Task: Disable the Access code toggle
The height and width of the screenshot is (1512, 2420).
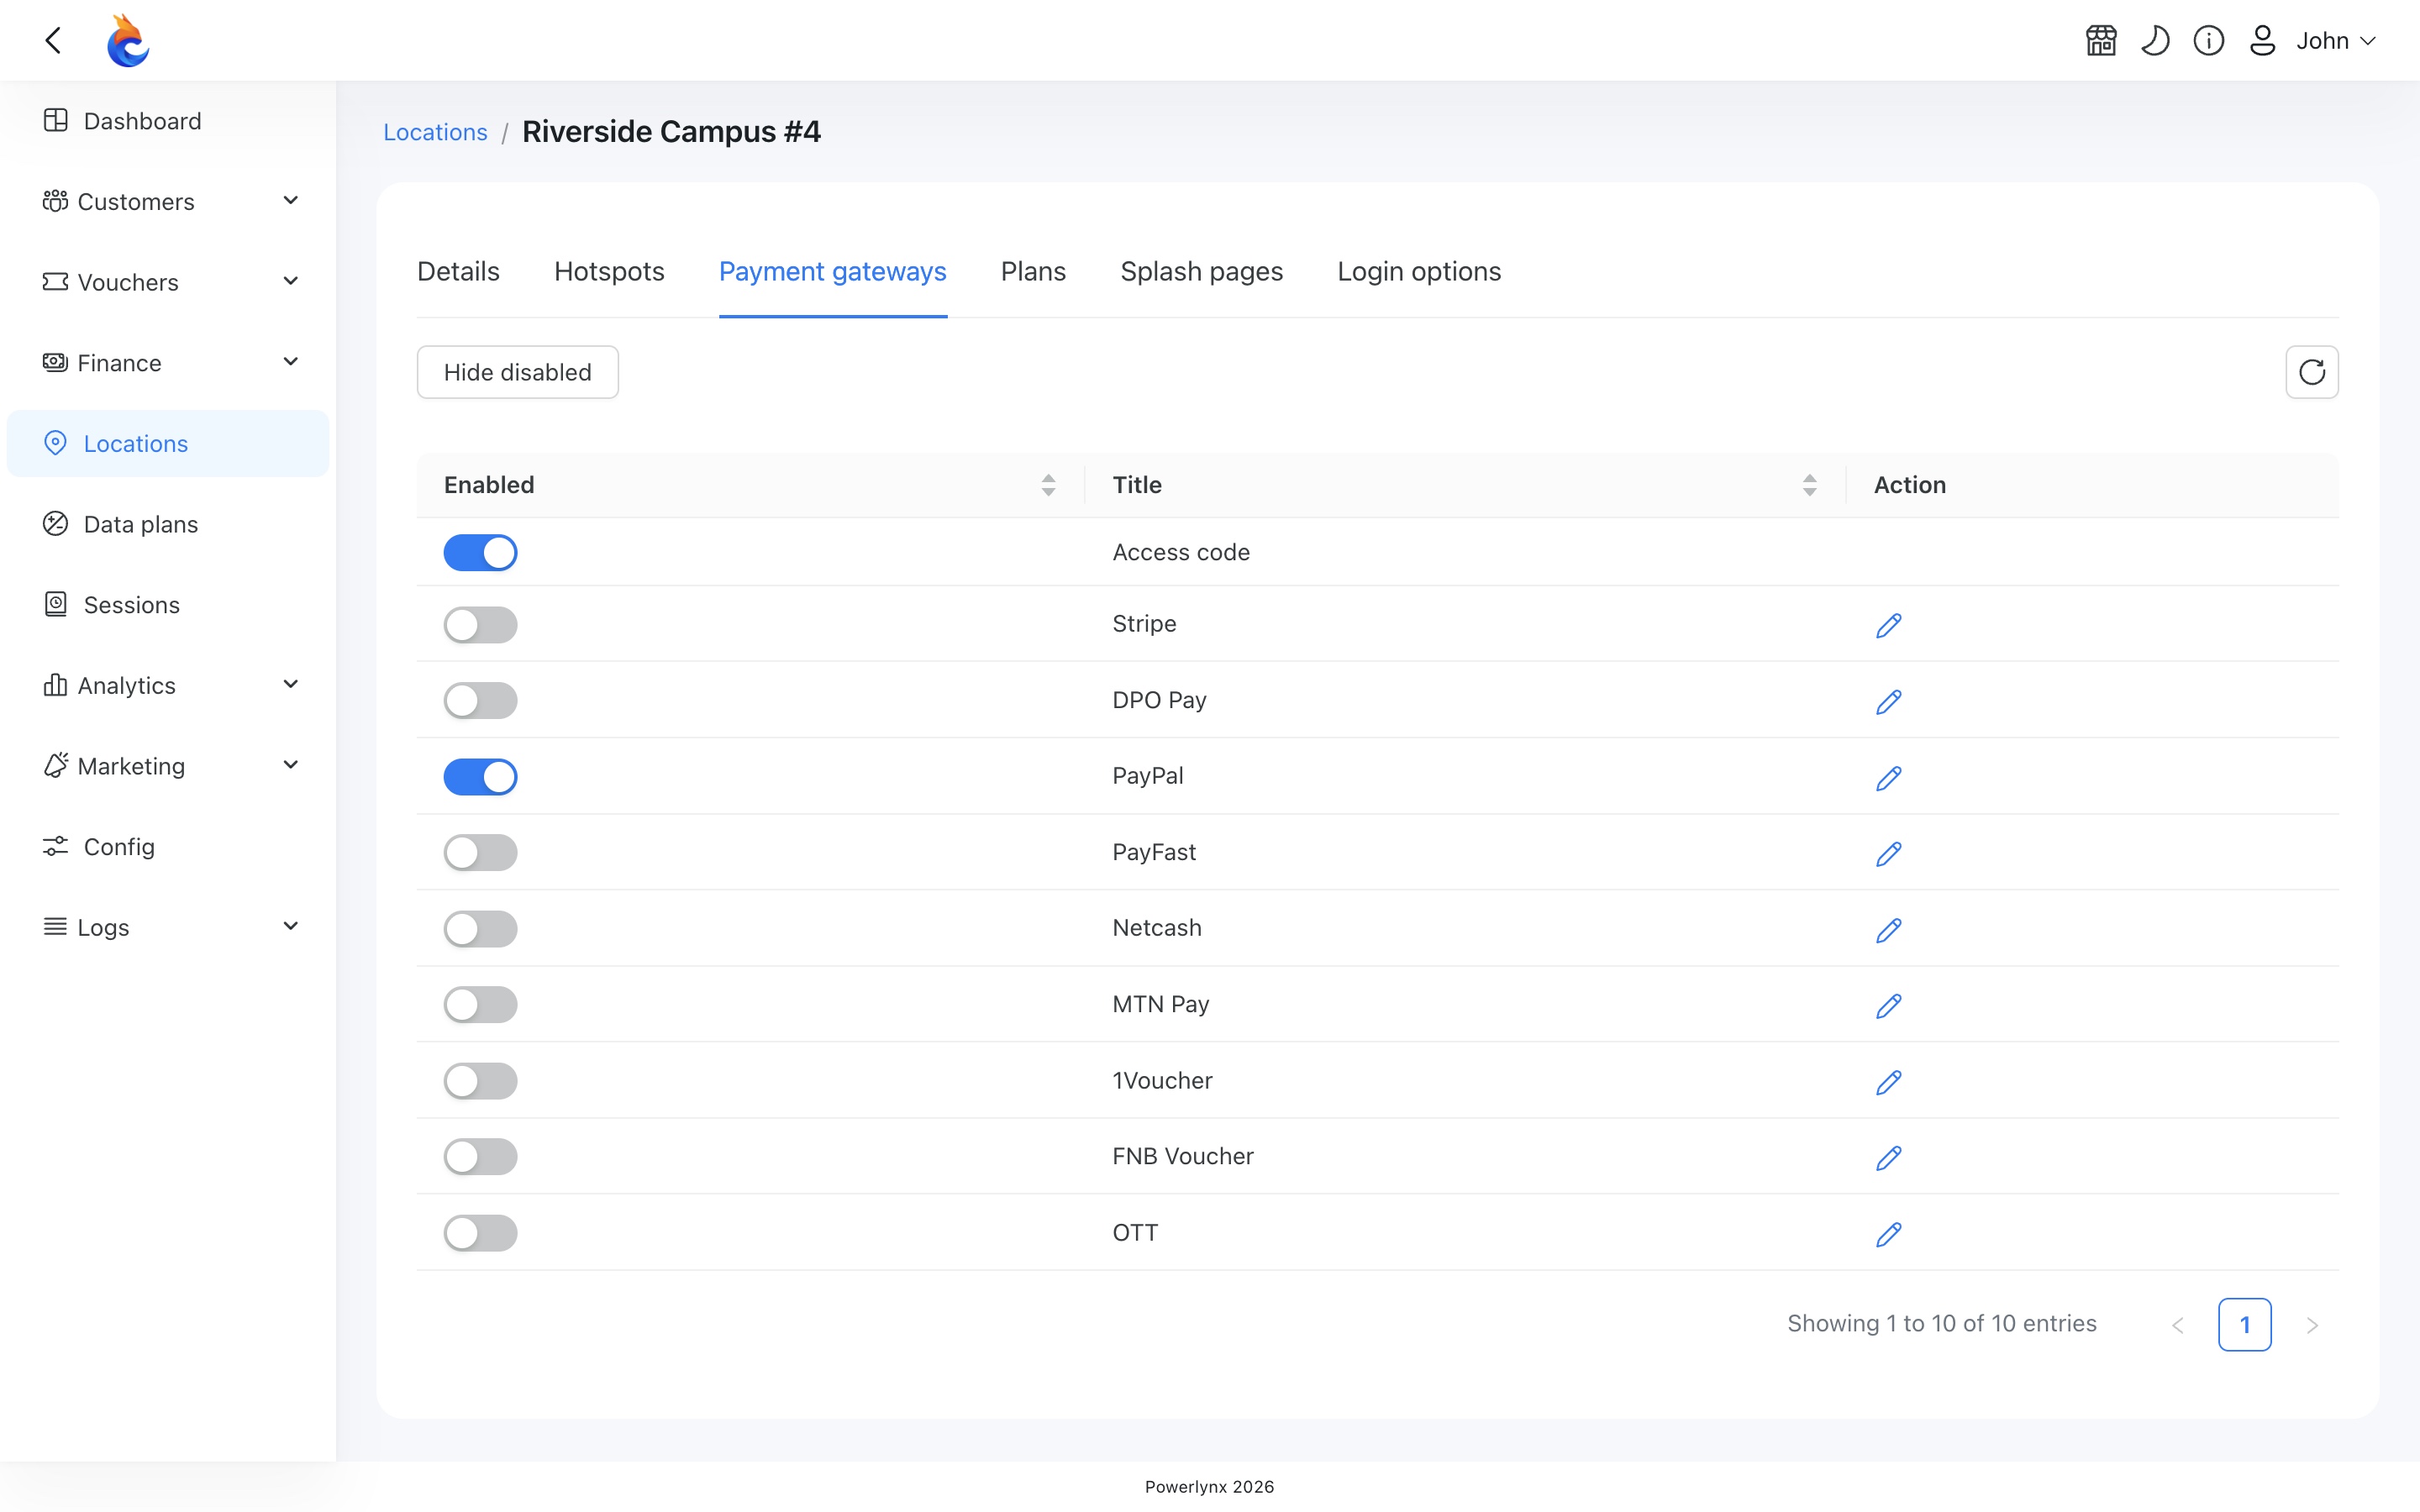Action: pyautogui.click(x=480, y=552)
